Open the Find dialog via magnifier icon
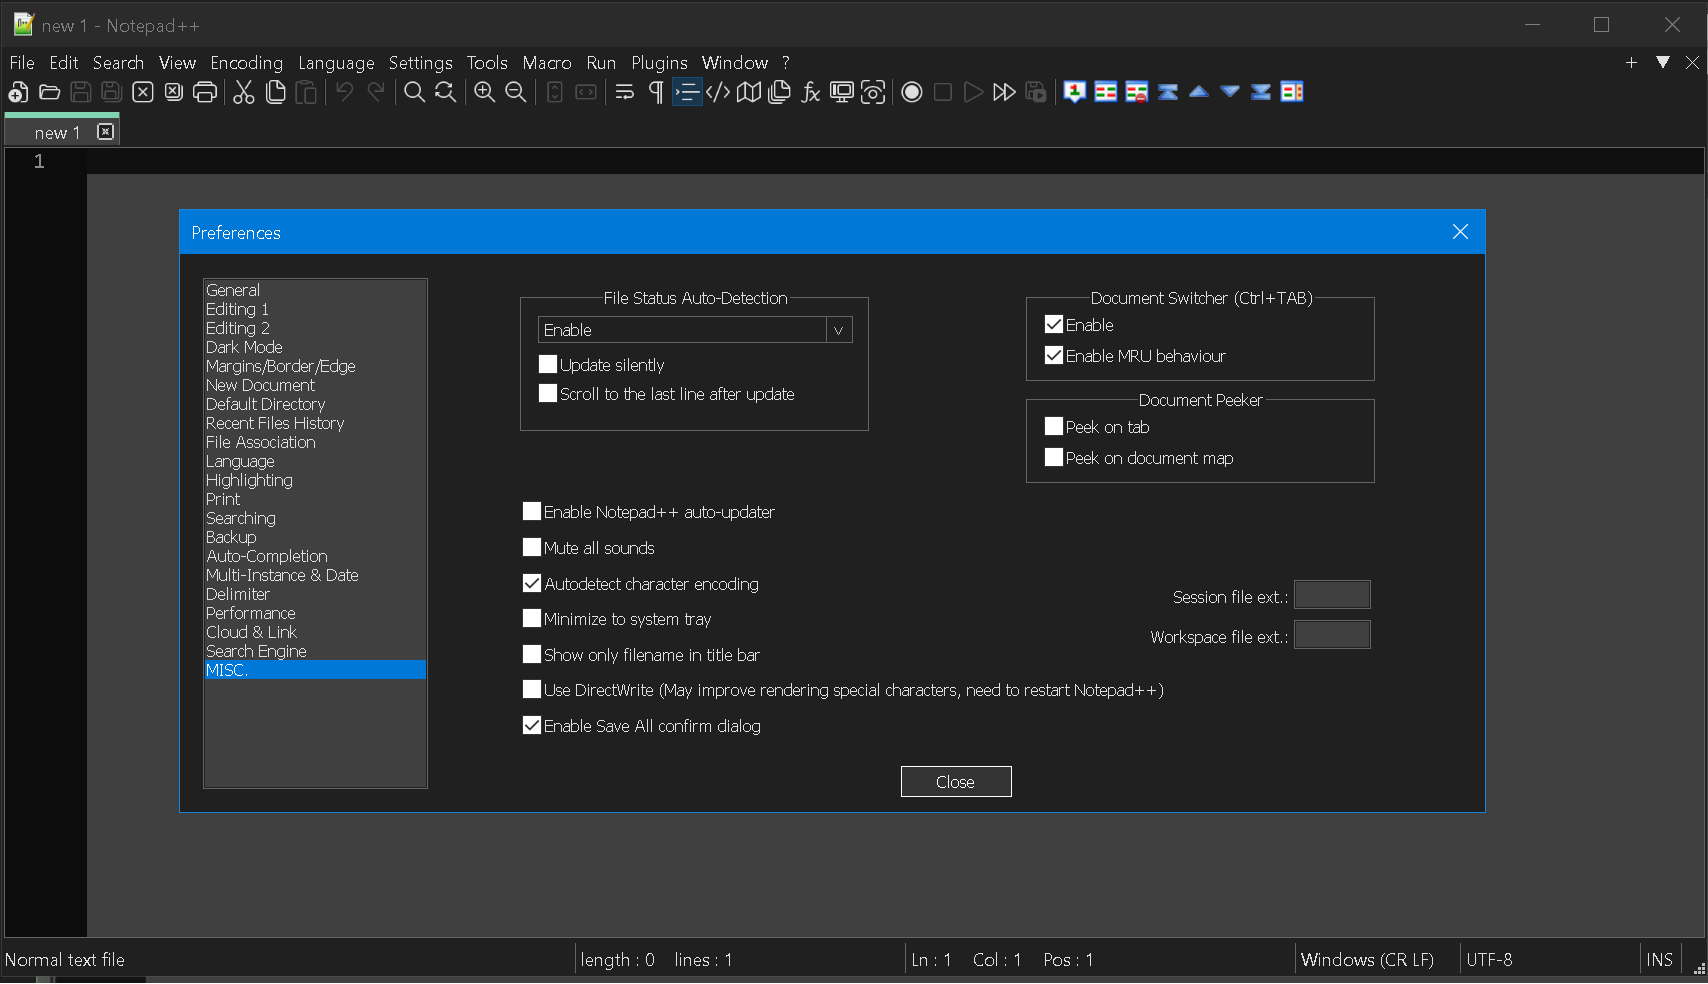1708x984 pixels. coord(414,92)
